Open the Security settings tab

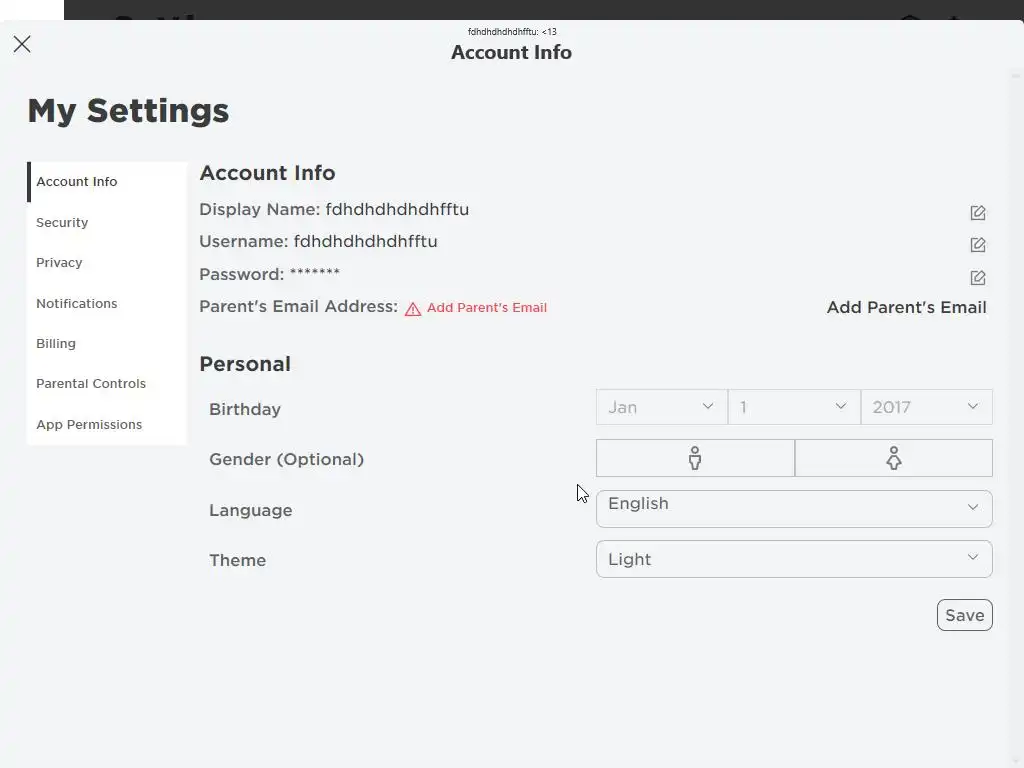(62, 223)
